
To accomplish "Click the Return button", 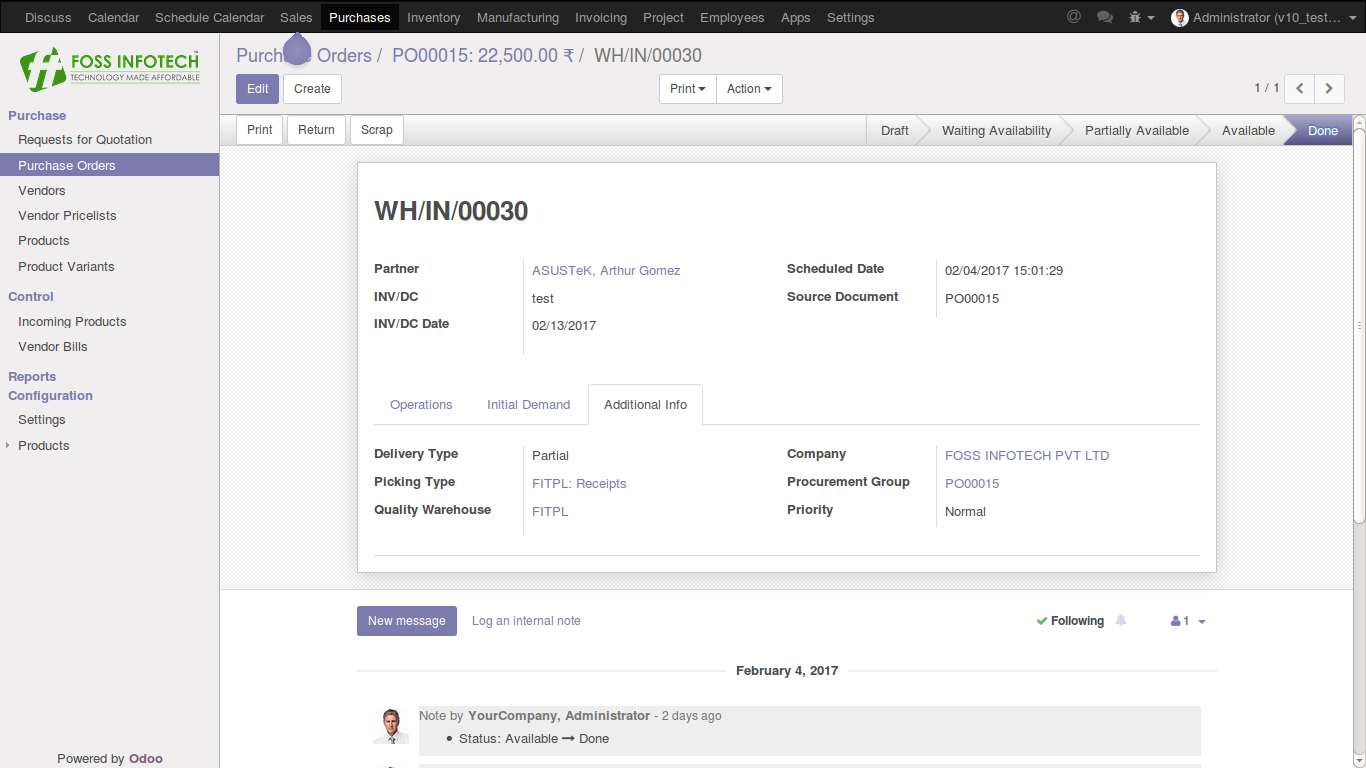I will tap(316, 130).
